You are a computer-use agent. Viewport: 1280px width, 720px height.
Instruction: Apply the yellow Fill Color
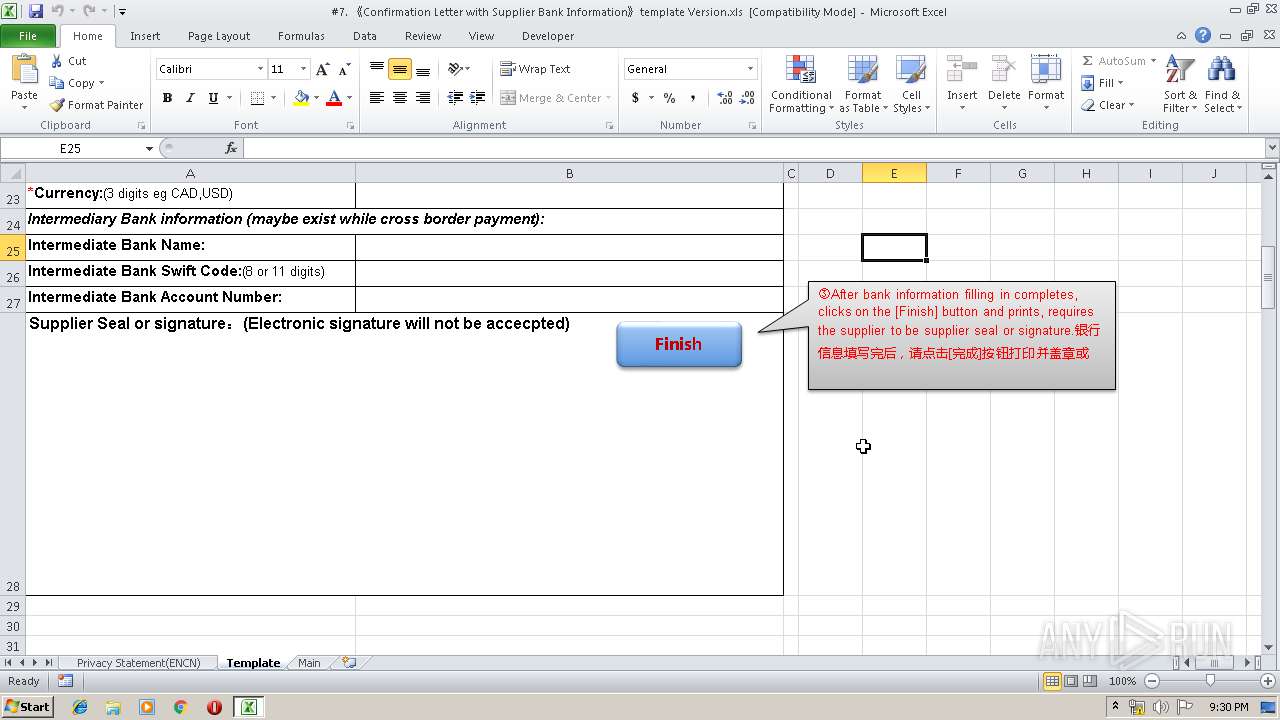coord(301,98)
